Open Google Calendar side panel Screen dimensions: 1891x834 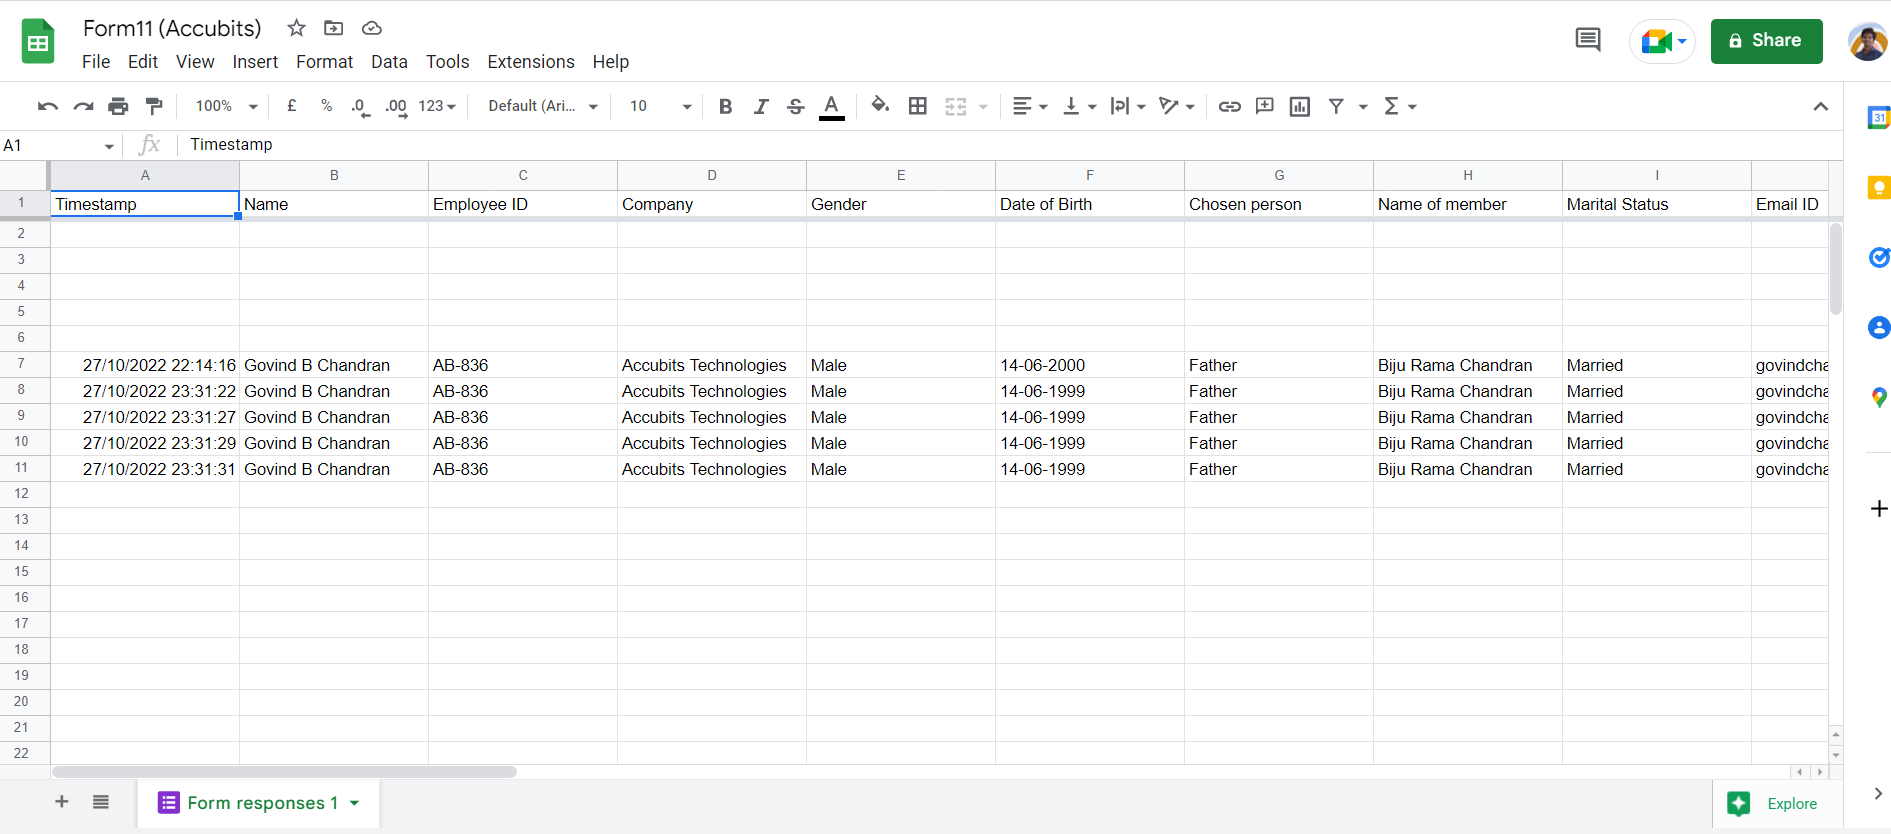pyautogui.click(x=1878, y=118)
